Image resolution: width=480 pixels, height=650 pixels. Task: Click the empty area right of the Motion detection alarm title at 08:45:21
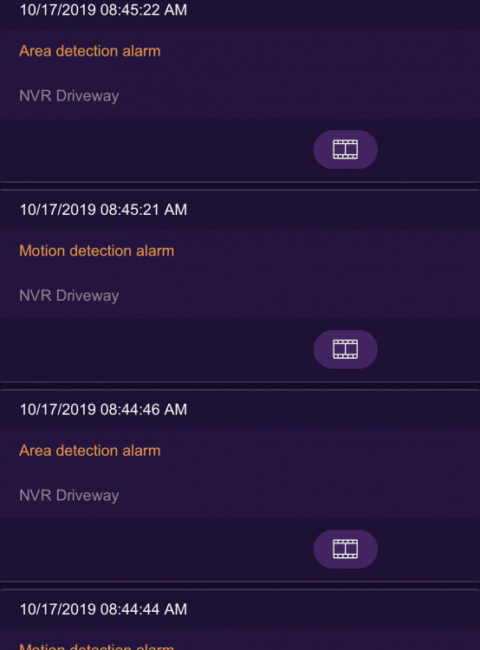327,251
